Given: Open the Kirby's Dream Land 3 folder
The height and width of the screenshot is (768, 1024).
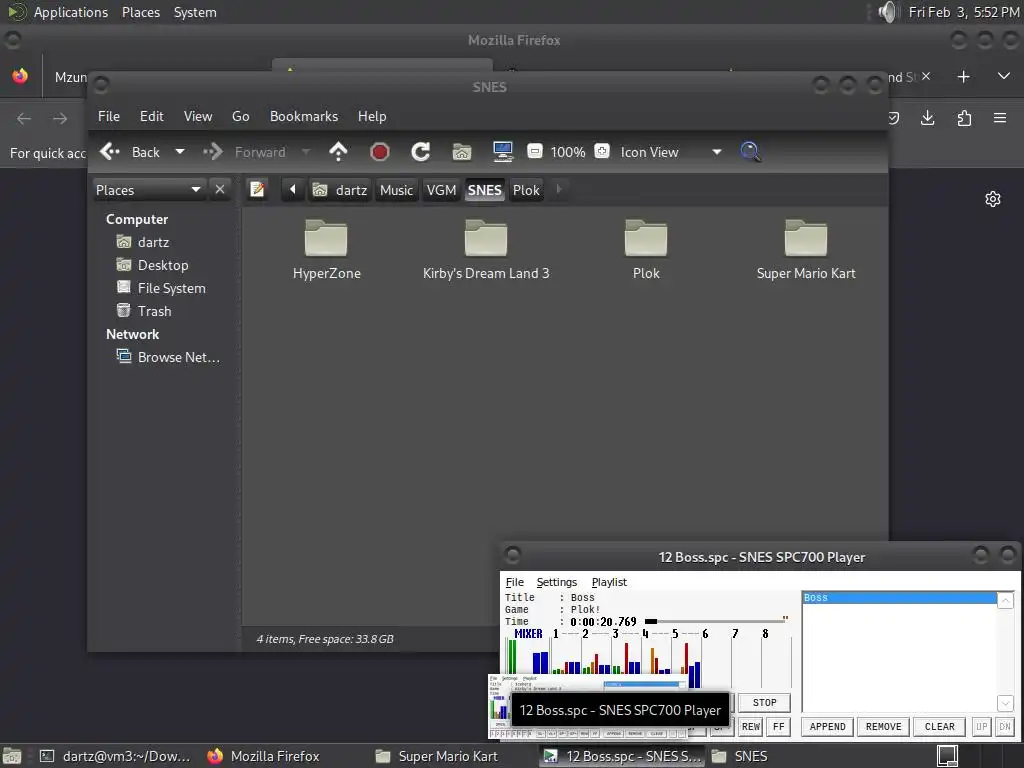Looking at the screenshot, I should point(486,250).
